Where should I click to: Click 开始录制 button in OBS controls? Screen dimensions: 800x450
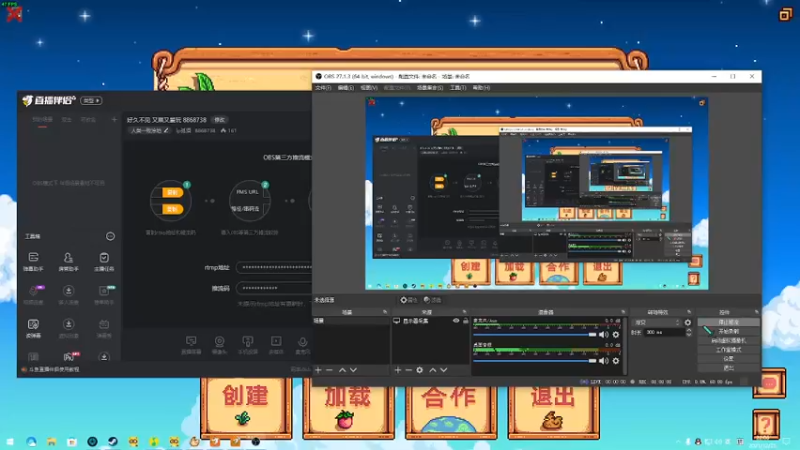tap(728, 332)
